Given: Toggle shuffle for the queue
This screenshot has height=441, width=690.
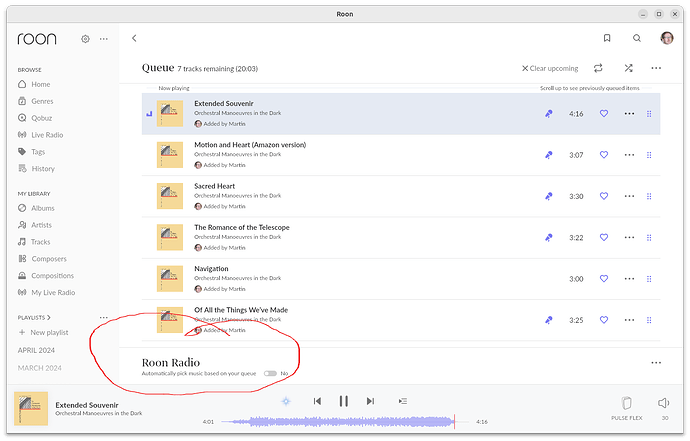Looking at the screenshot, I should pos(628,68).
